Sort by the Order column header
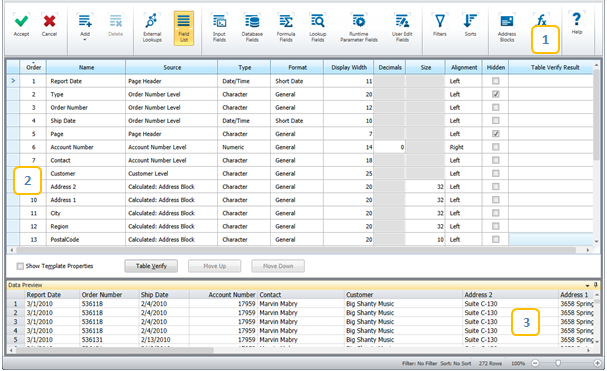This screenshot has height=371, width=607. [33, 67]
